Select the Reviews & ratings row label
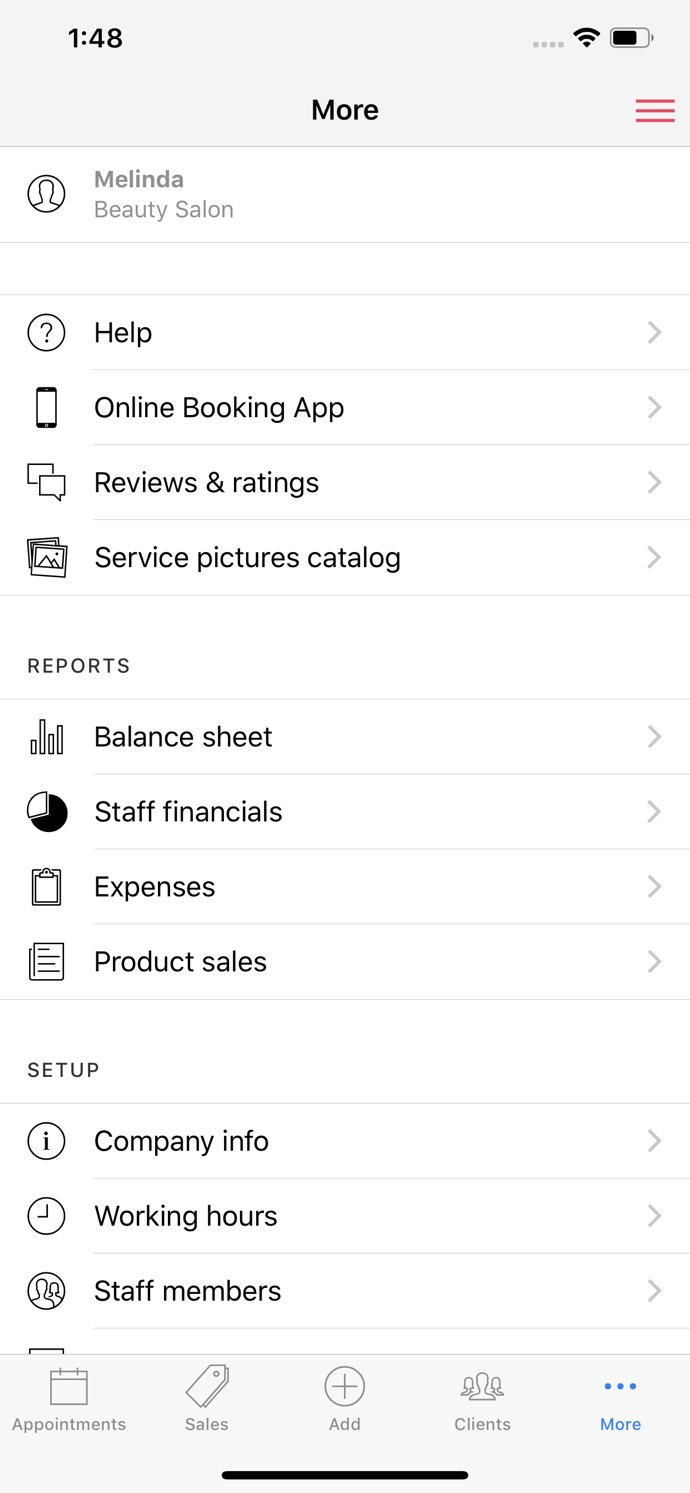The height and width of the screenshot is (1493, 690). 206,483
